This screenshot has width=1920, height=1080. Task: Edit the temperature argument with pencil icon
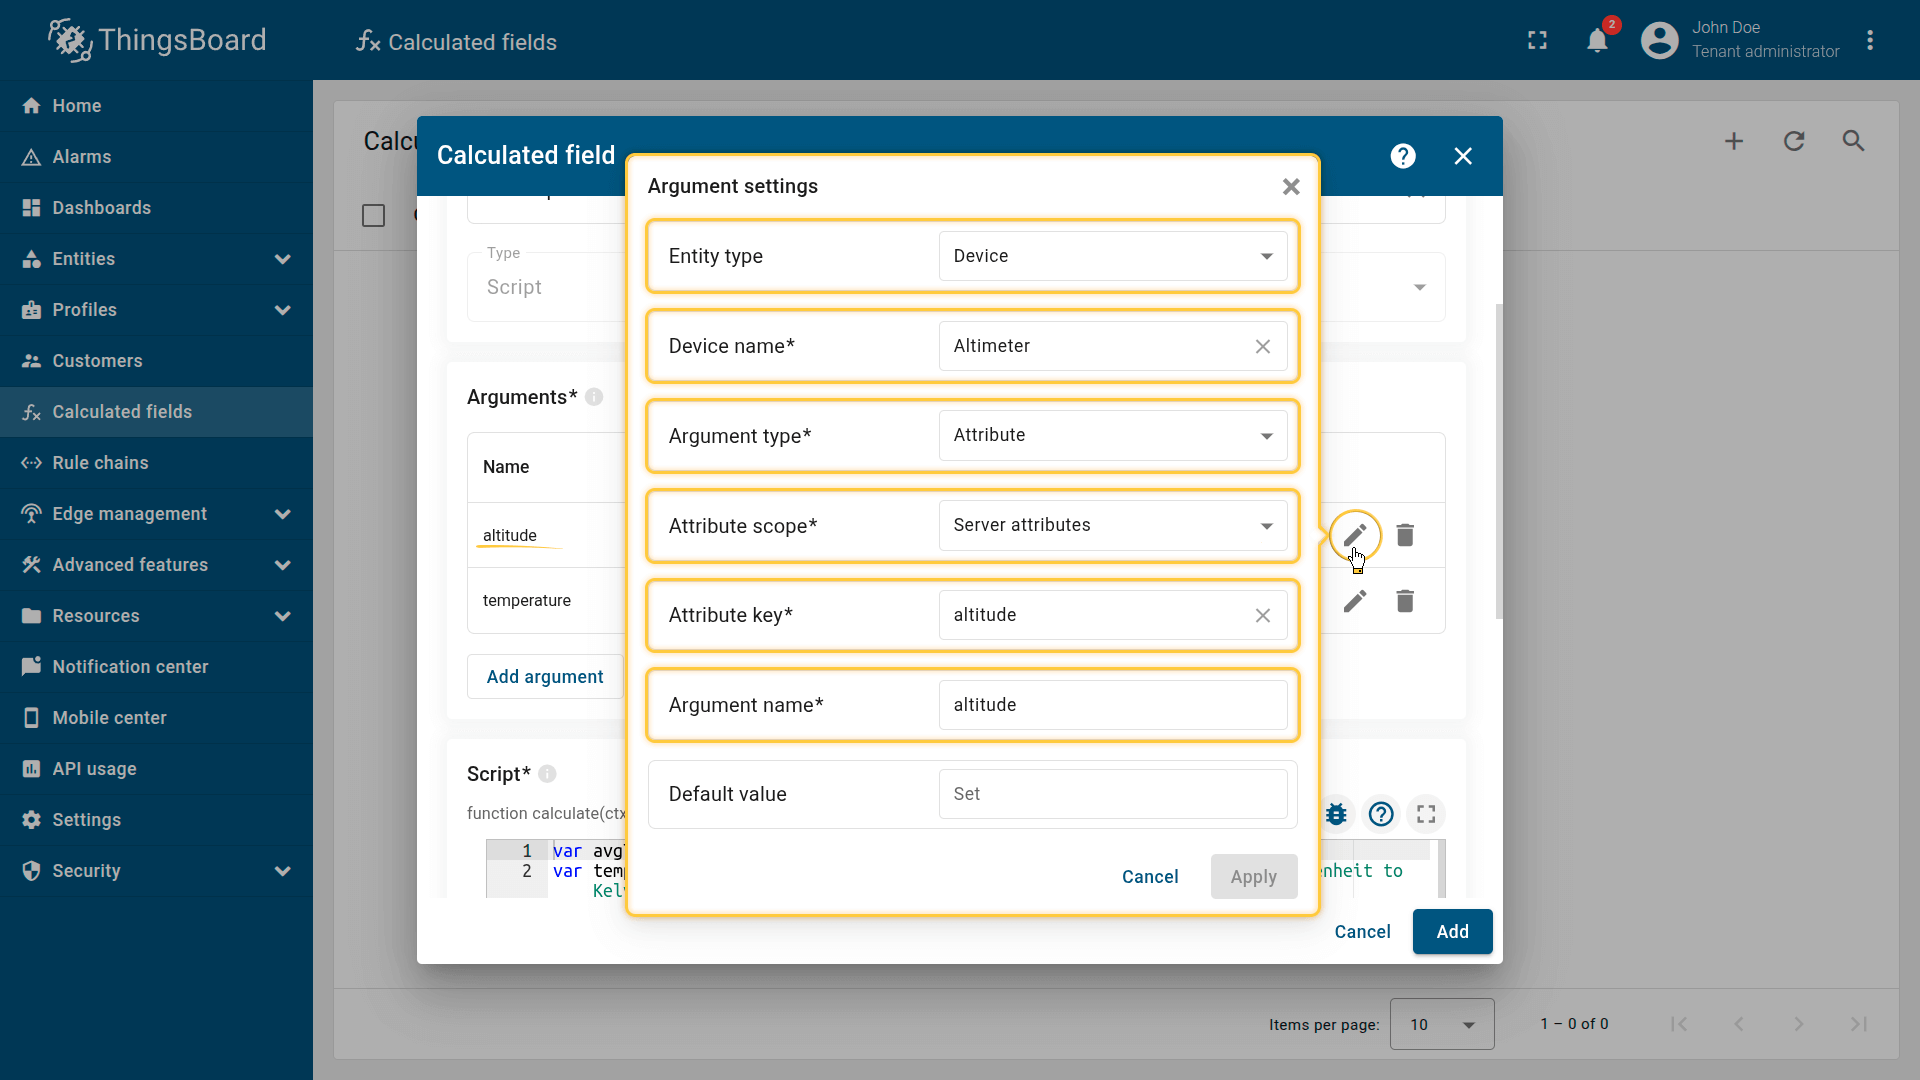(1354, 601)
